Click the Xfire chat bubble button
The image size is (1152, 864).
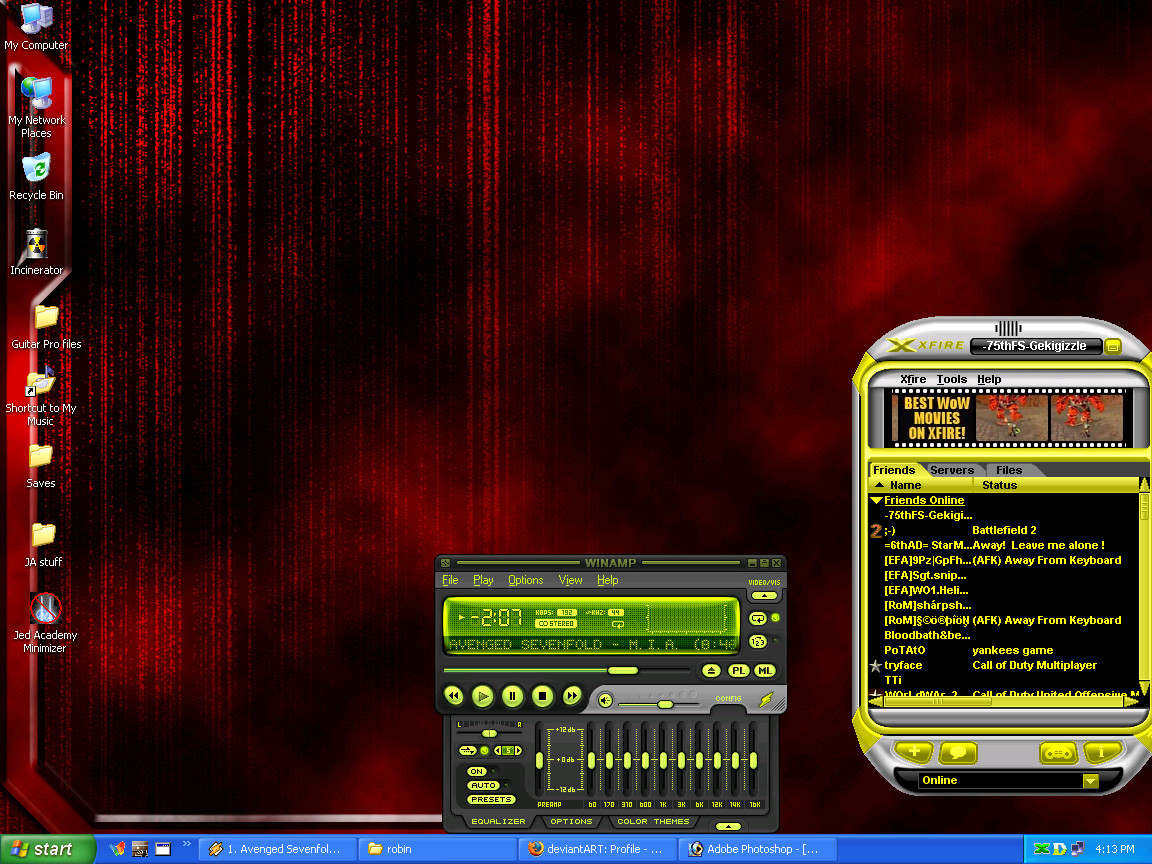click(x=958, y=752)
